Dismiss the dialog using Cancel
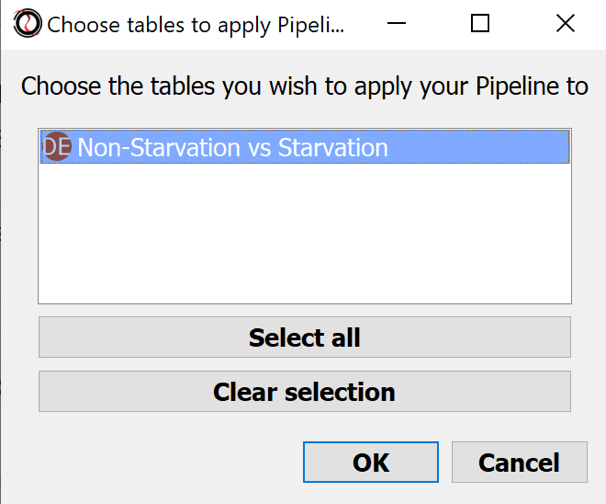The image size is (606, 504). [518, 463]
